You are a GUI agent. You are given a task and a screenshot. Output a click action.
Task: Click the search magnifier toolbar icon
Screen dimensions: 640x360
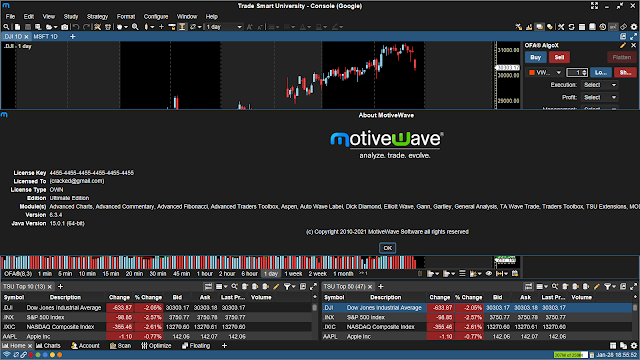pos(6,27)
